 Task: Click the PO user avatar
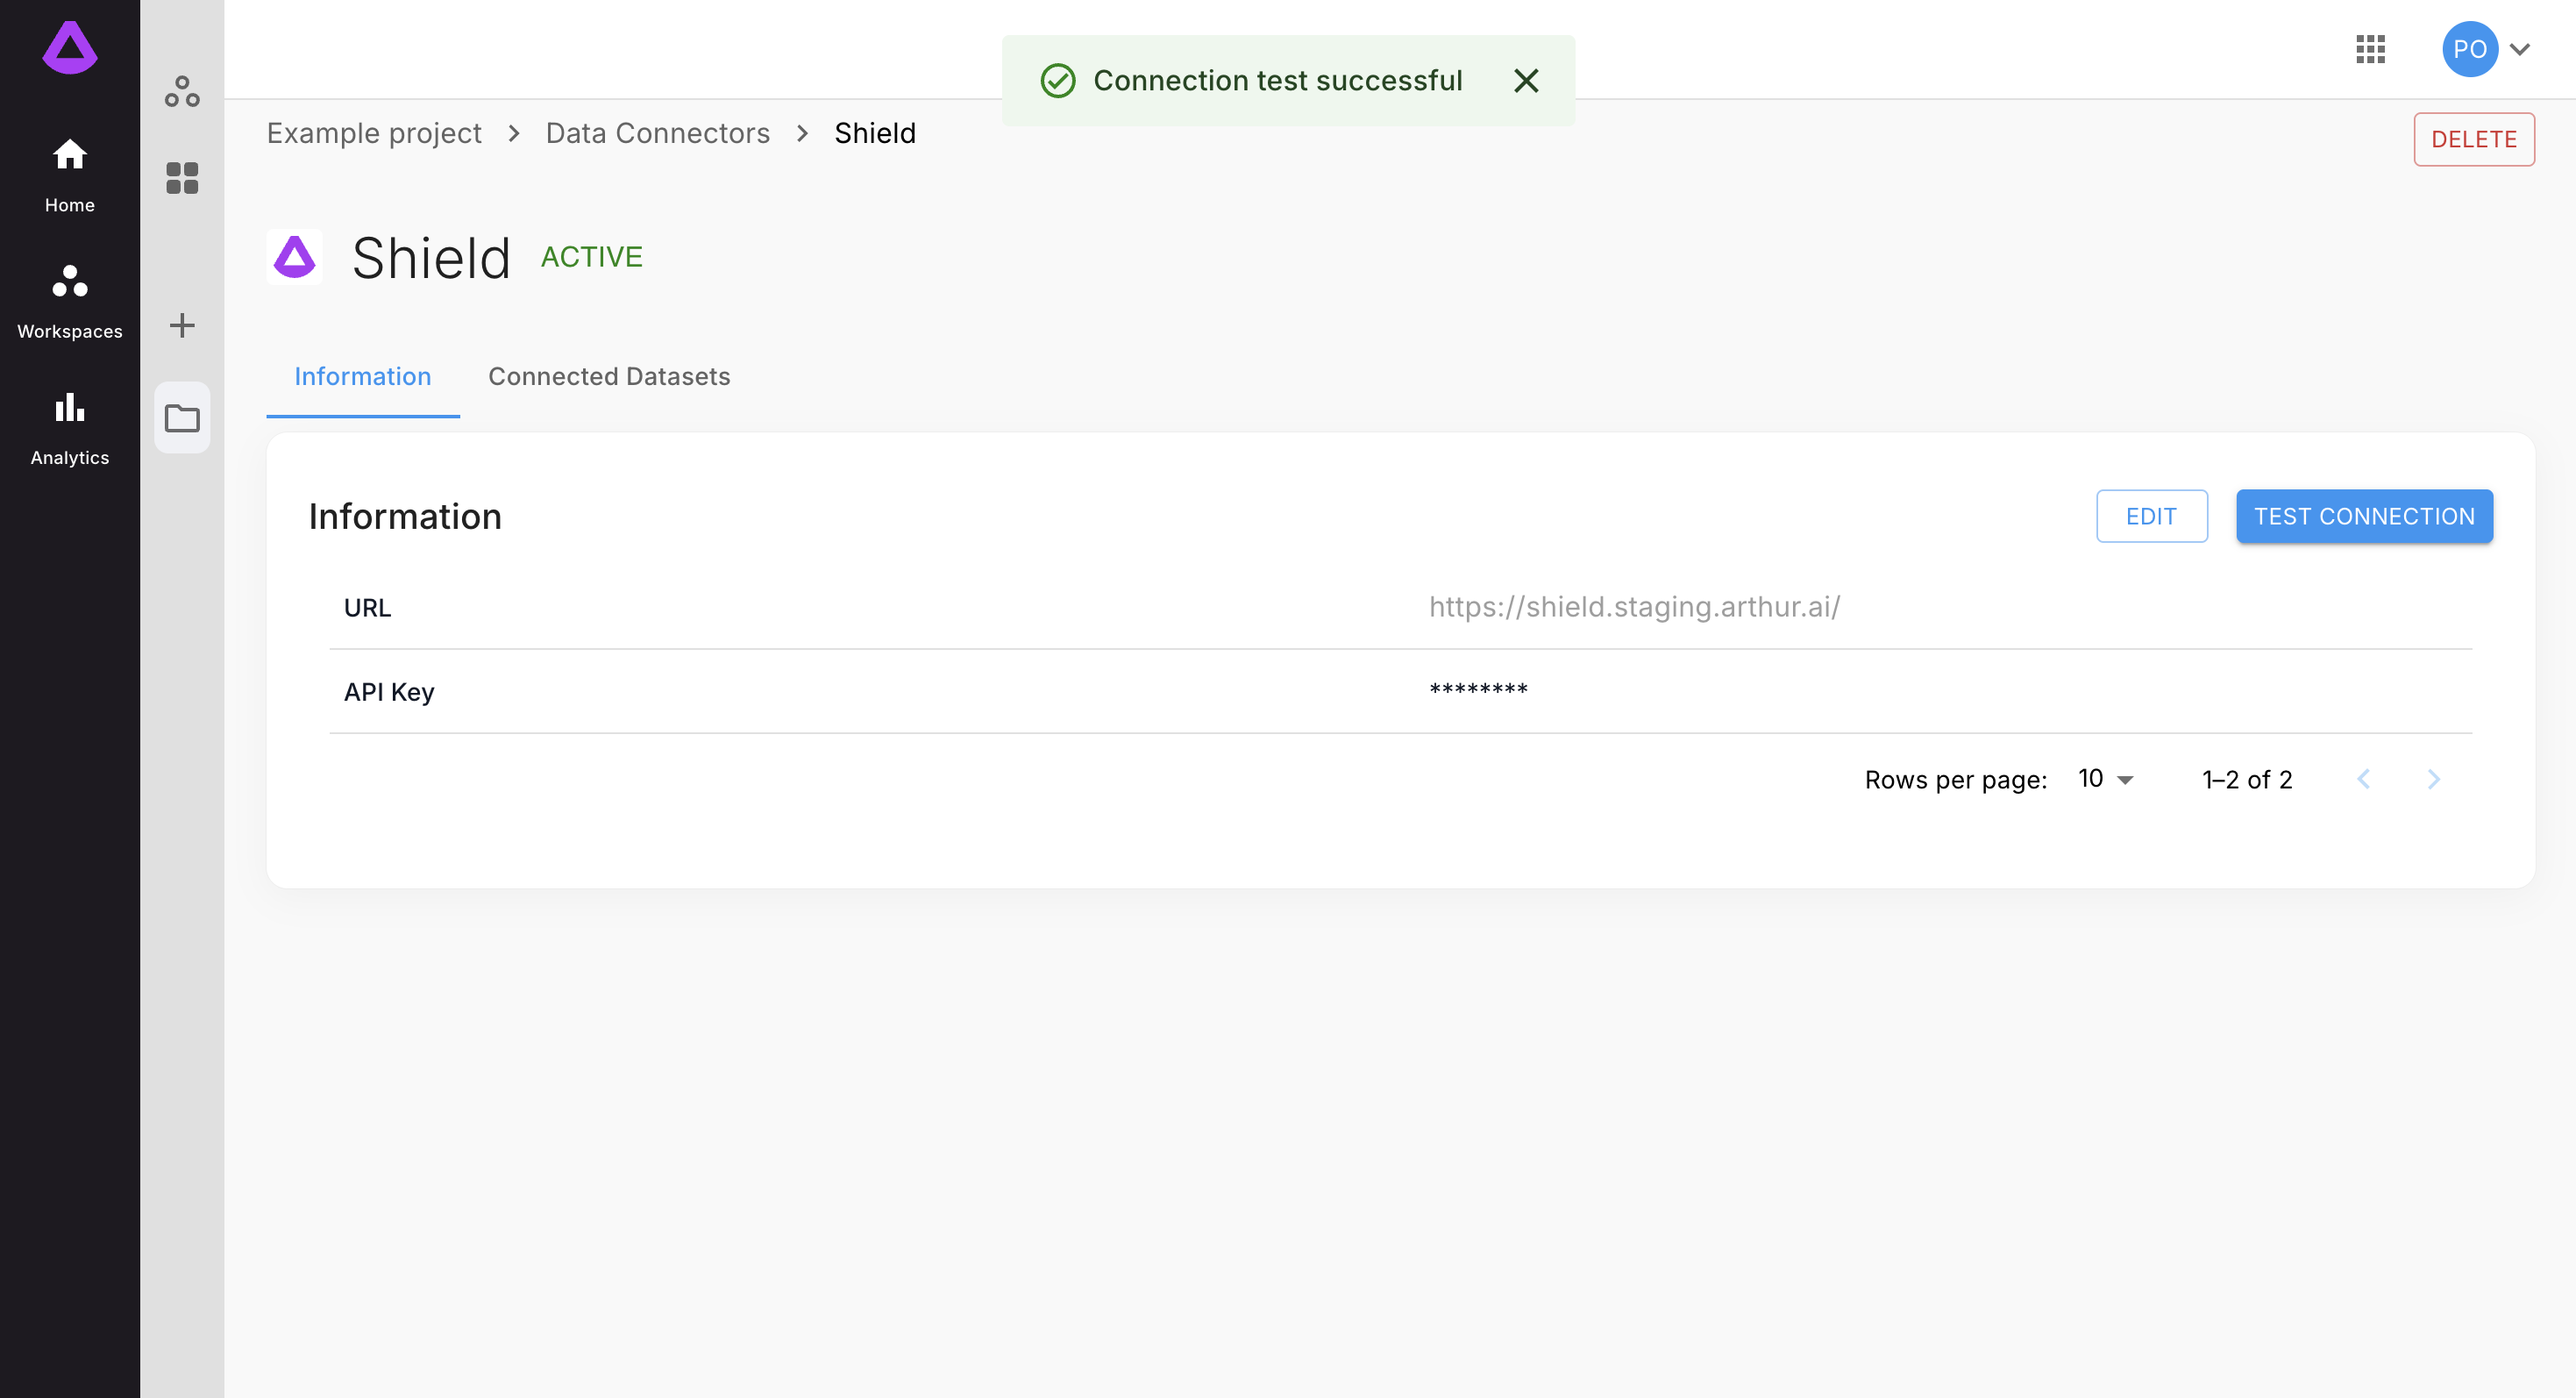pyautogui.click(x=2470, y=49)
